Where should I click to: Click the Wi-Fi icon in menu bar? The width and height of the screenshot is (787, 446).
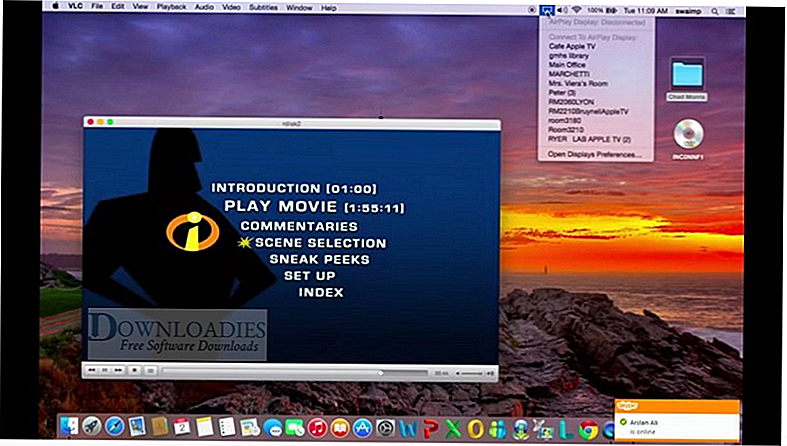tap(577, 10)
